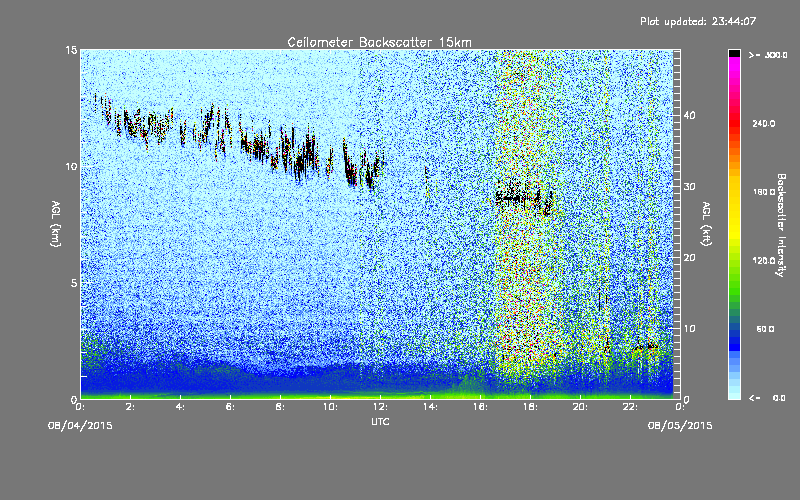
Task: Click the 4: hour tick on the time axis
Action: [x=181, y=407]
